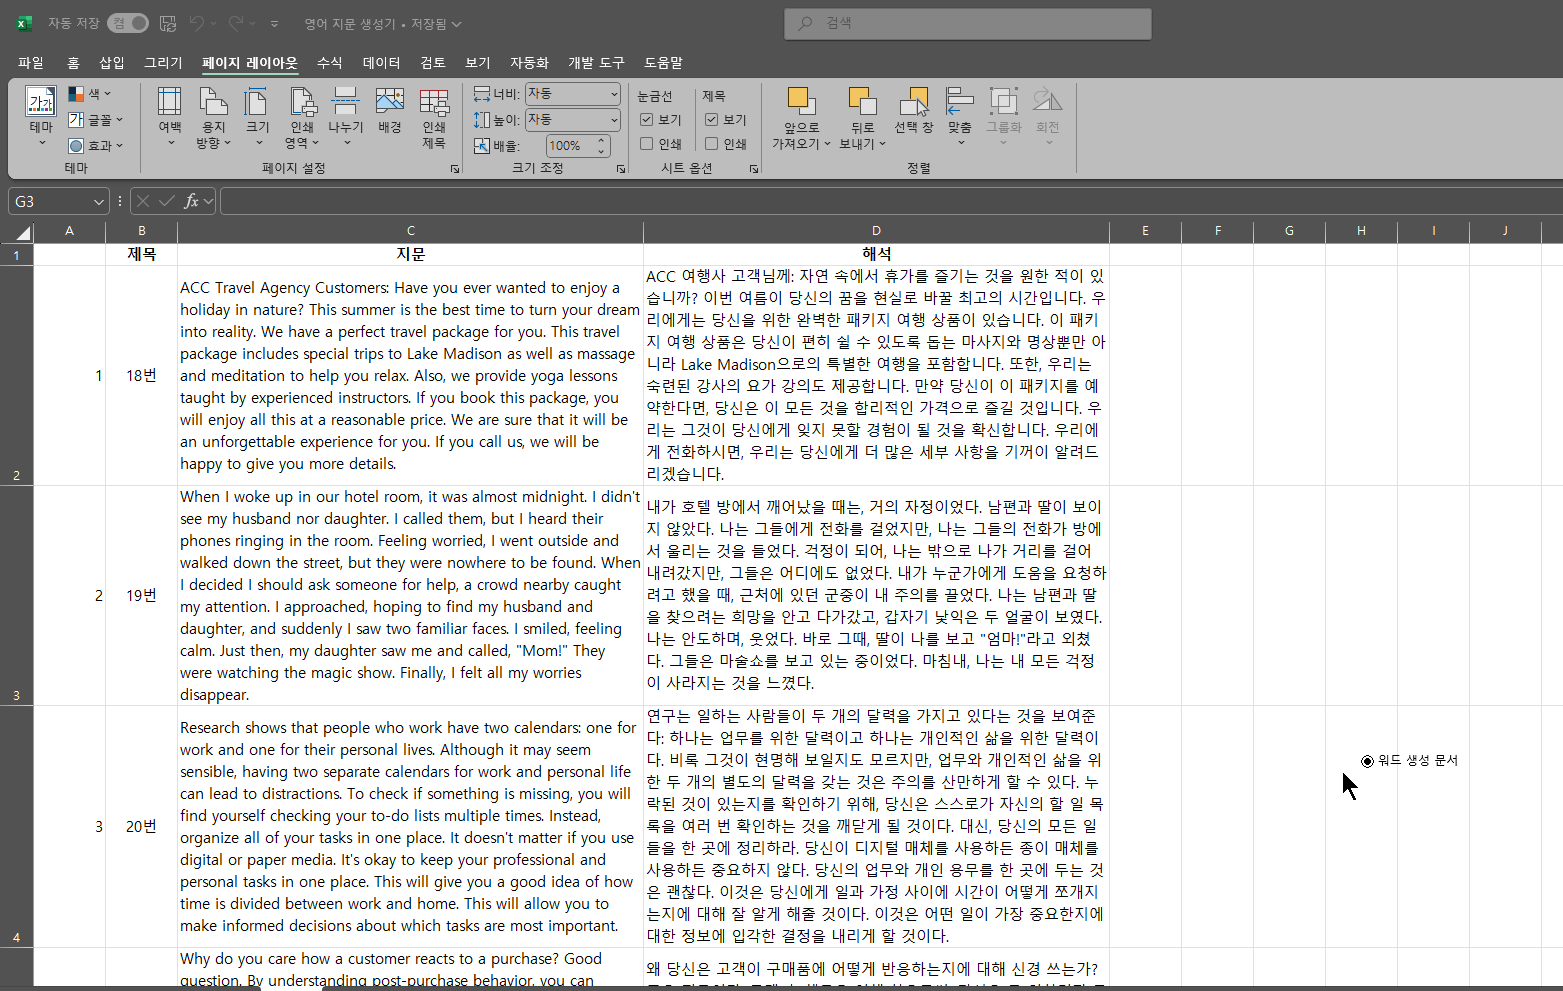Image resolution: width=1563 pixels, height=991 pixels.
Task: Select the 해석 header cell
Action: tap(877, 255)
